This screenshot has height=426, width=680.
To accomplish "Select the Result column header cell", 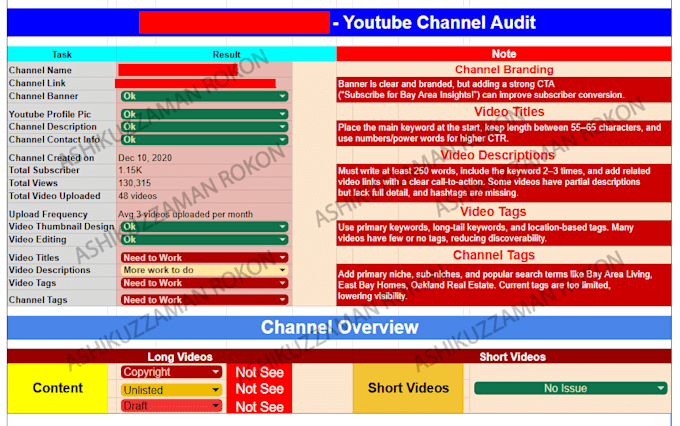I will coord(226,54).
